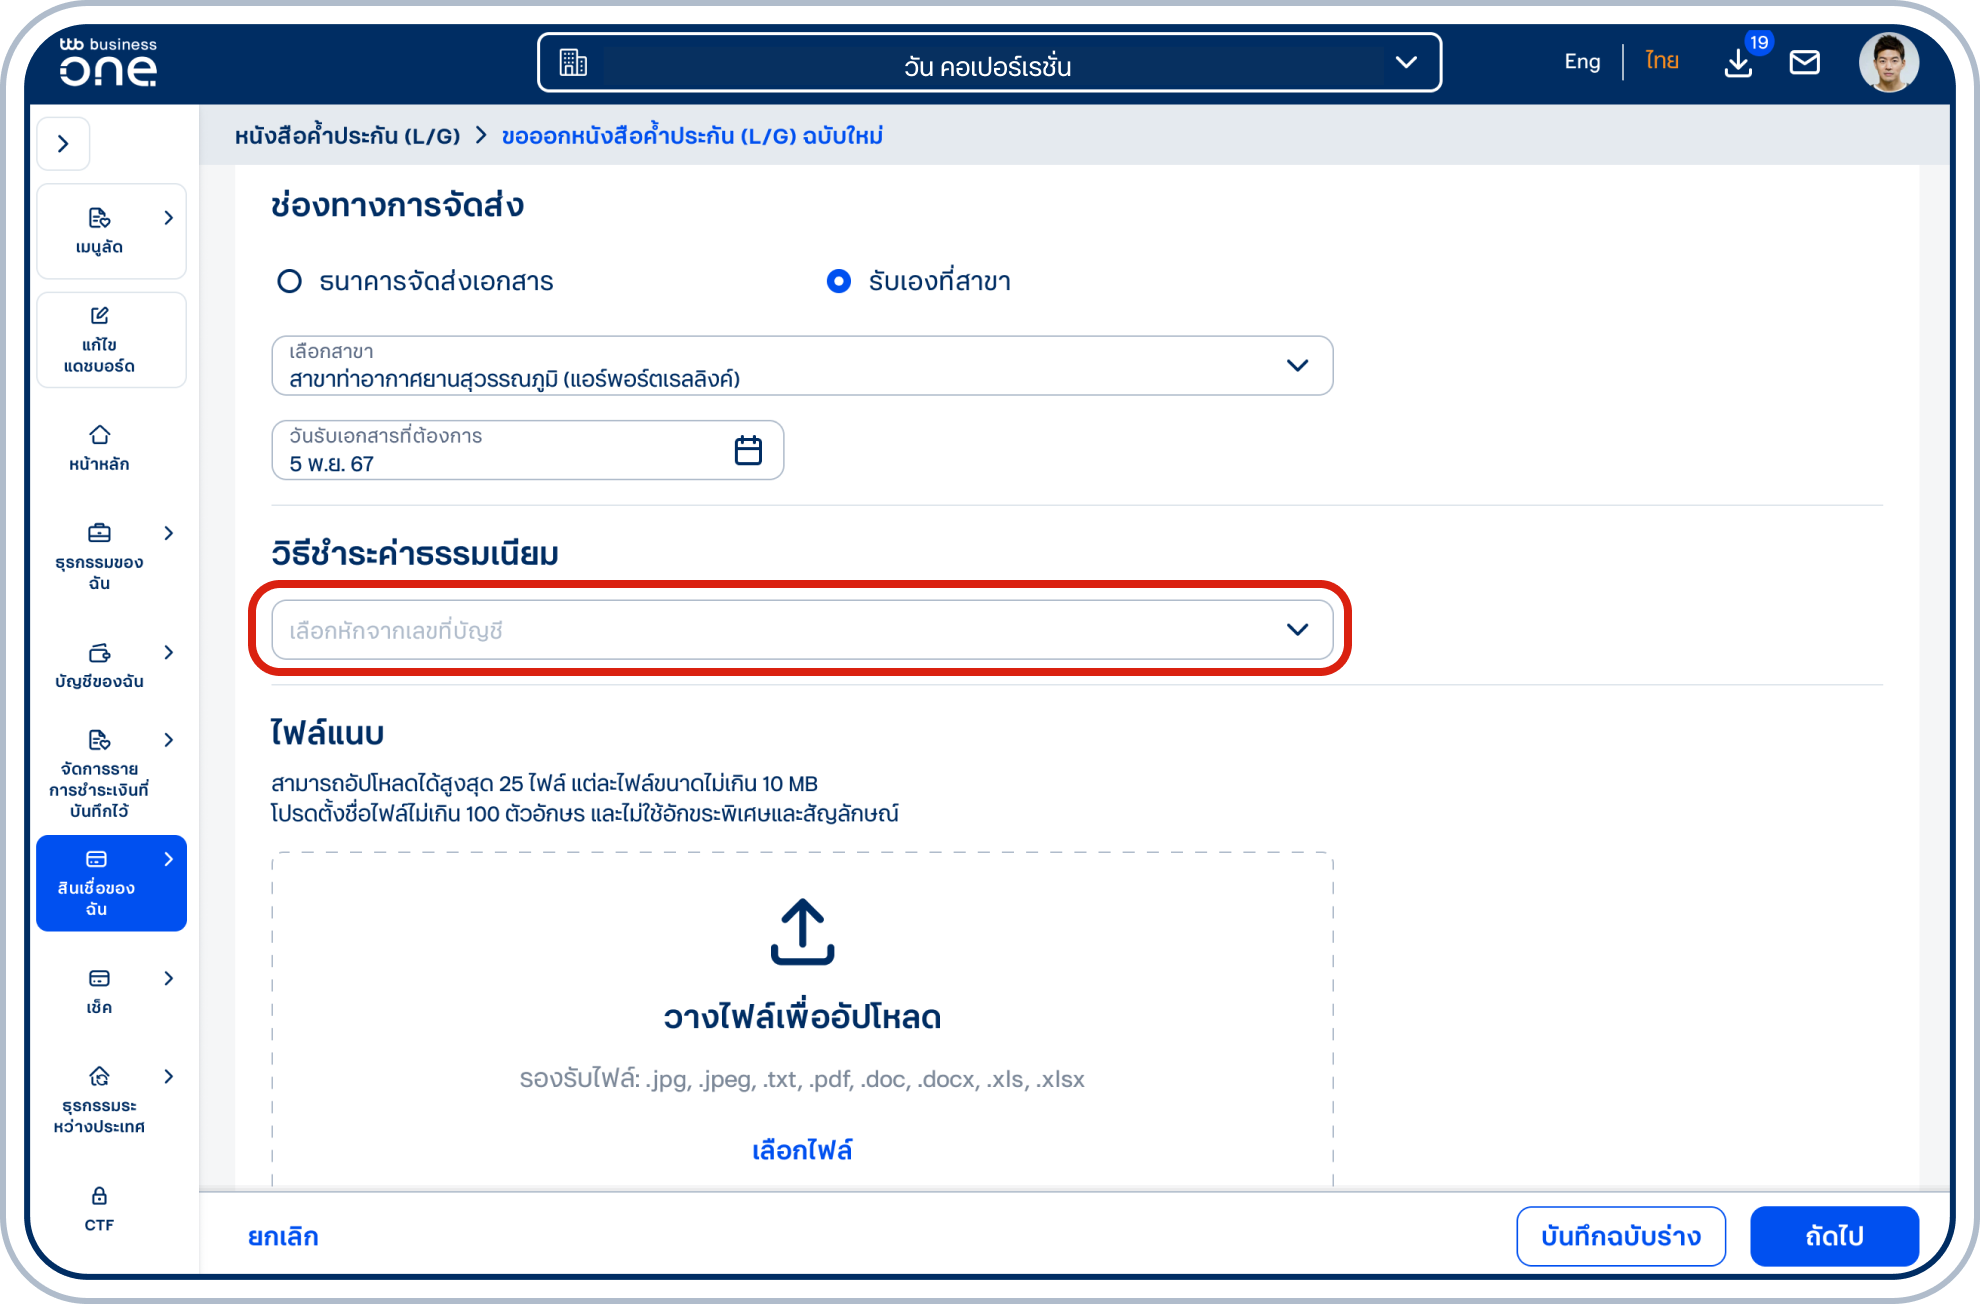Open the mail envelope icon
Viewport: 1980px width, 1304px height.
pos(1804,63)
